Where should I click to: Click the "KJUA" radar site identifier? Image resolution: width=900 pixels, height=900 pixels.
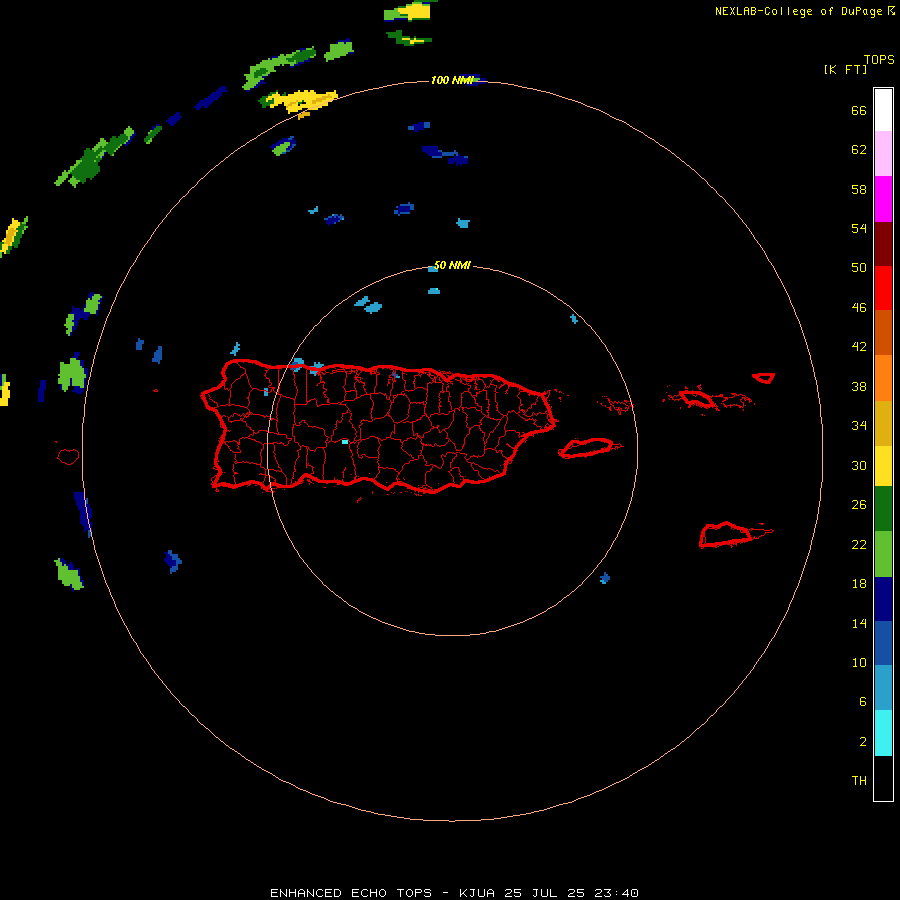476,893
